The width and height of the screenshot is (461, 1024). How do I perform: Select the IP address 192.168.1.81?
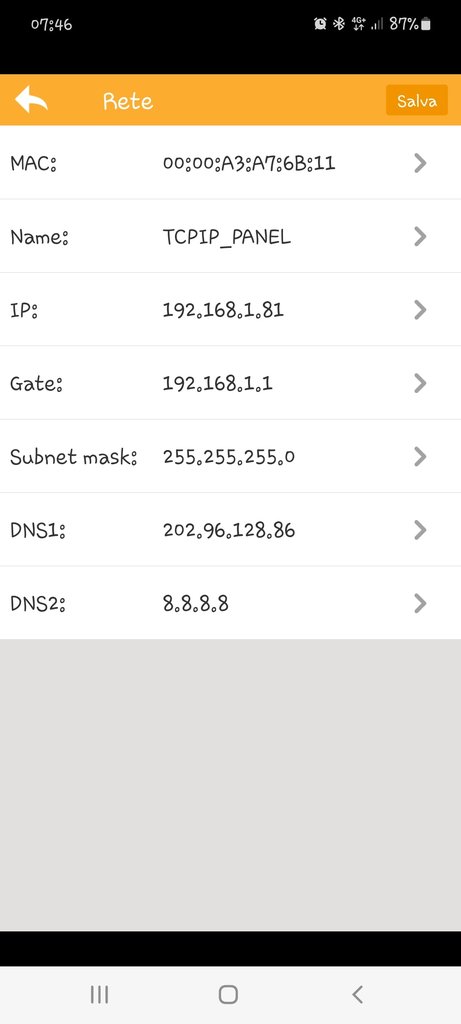[223, 310]
